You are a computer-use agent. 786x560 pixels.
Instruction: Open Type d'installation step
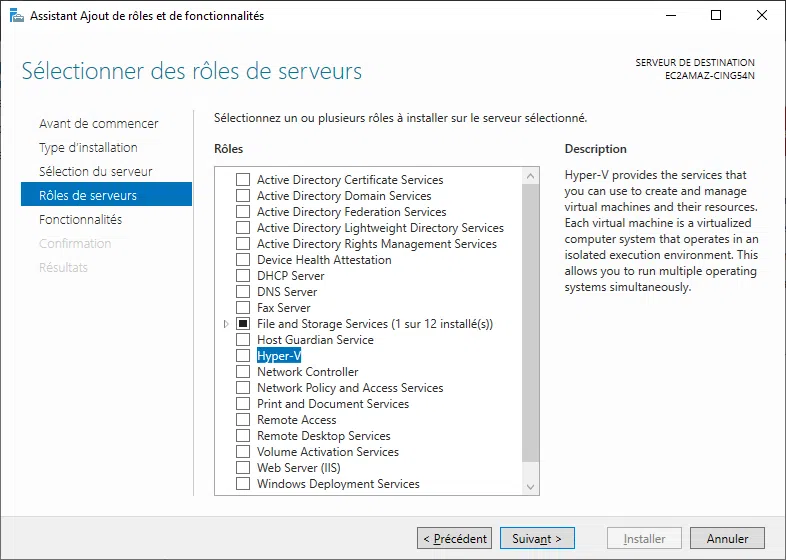(x=88, y=148)
